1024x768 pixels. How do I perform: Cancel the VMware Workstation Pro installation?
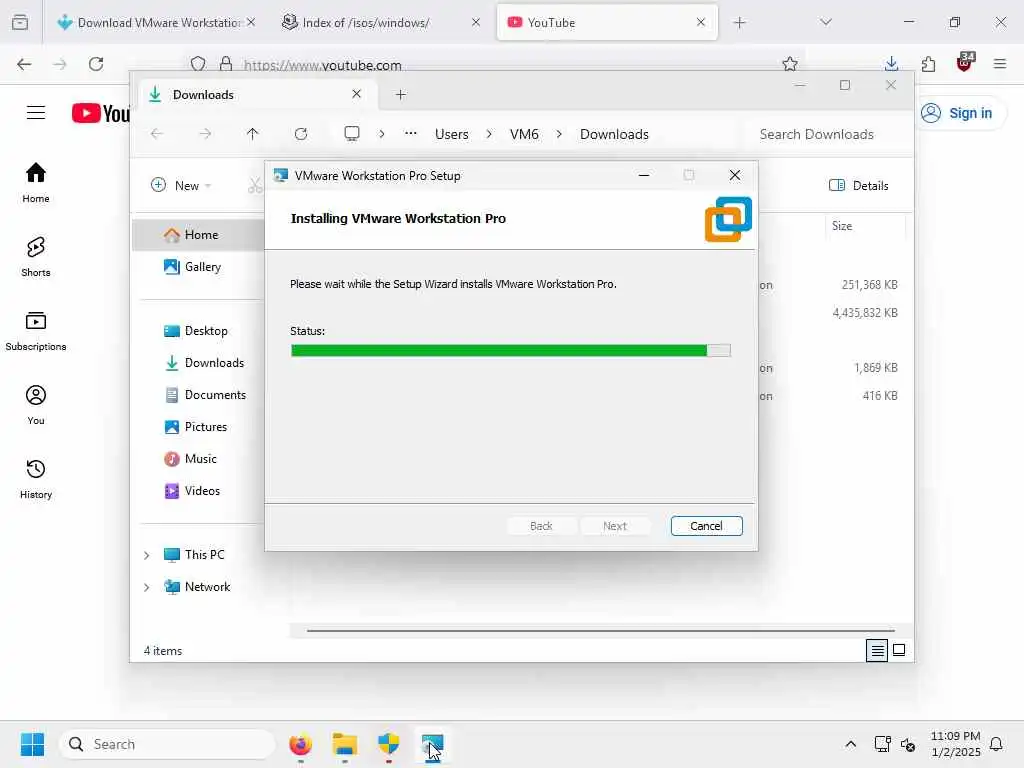pos(706,526)
